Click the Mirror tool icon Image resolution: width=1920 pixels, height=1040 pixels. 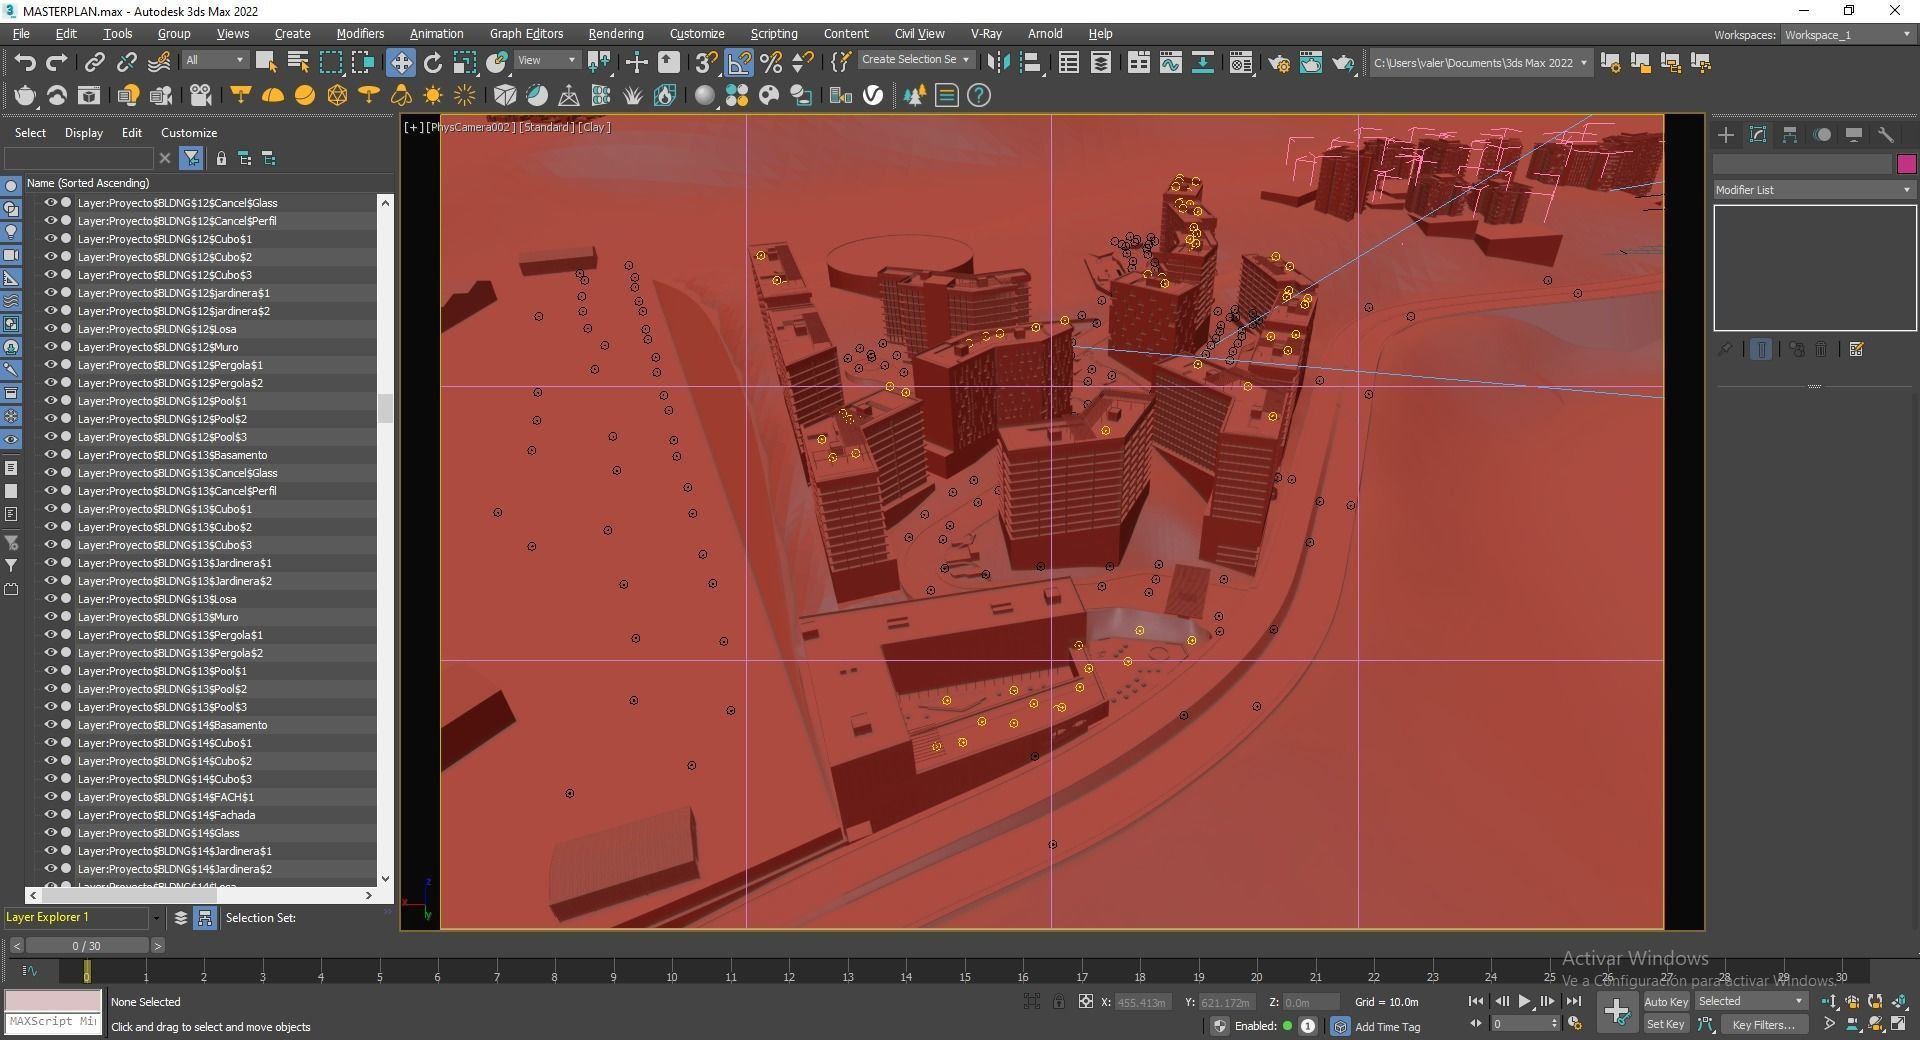tap(998, 62)
